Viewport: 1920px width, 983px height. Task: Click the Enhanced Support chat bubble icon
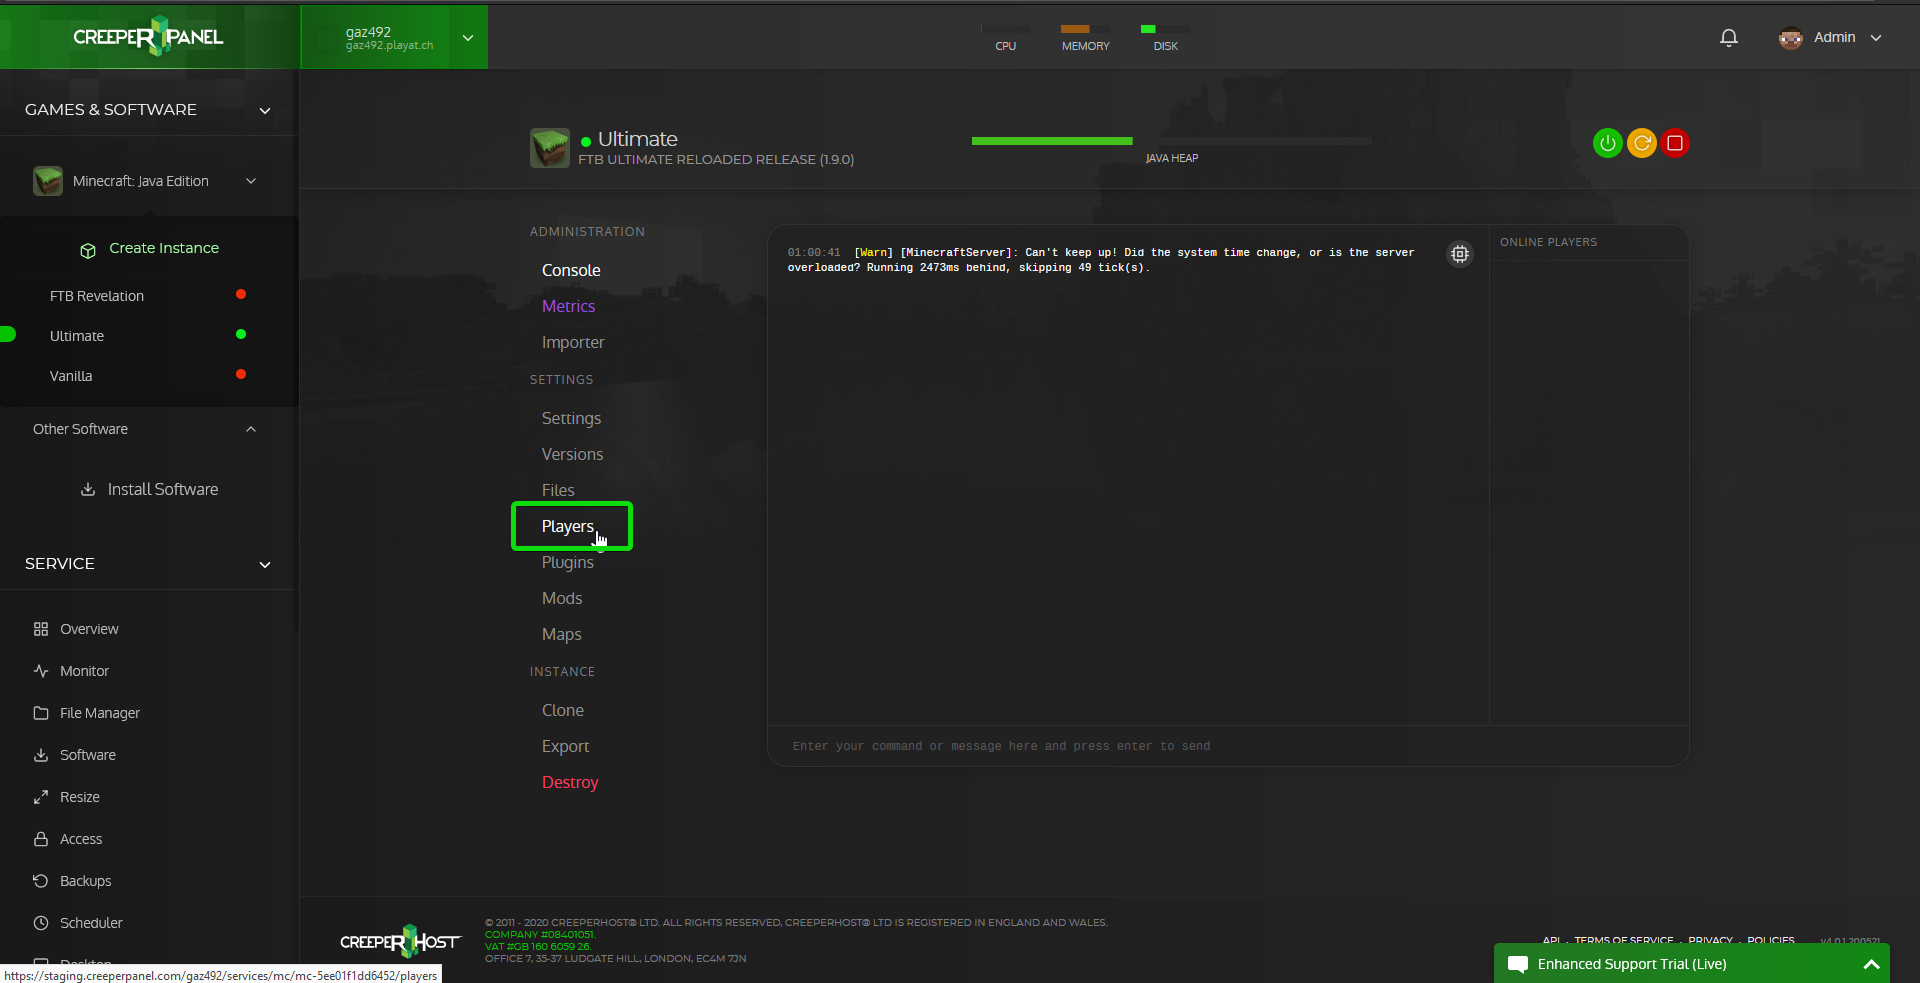tap(1518, 965)
